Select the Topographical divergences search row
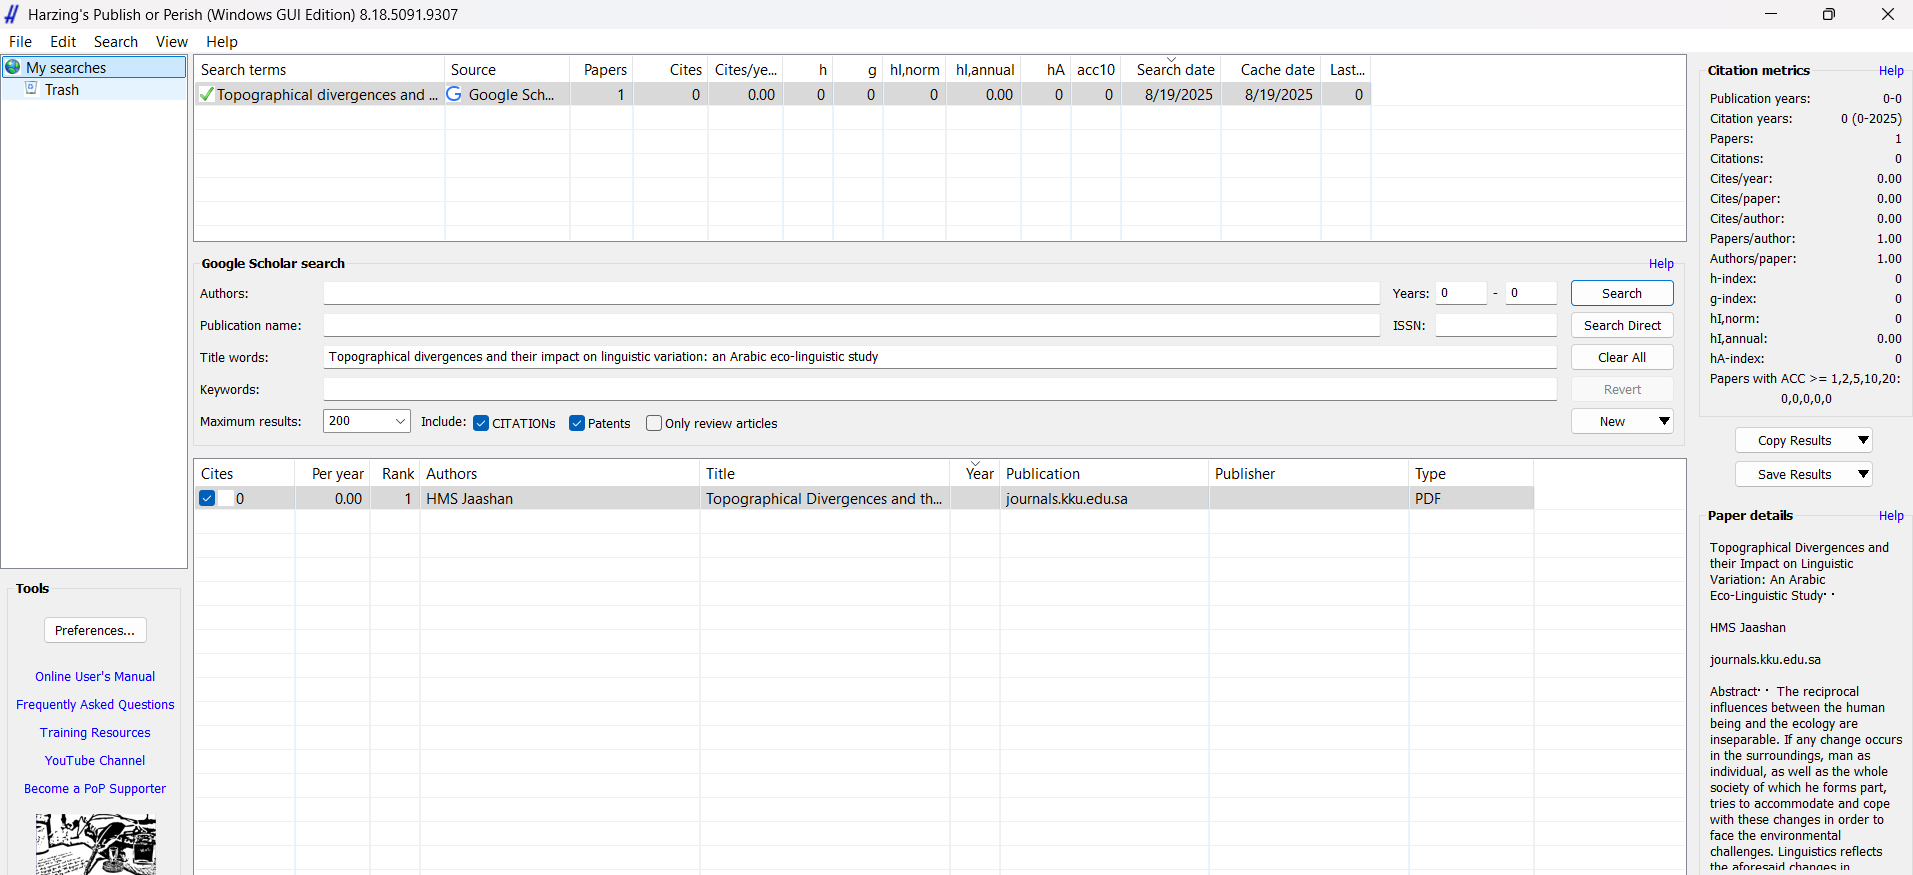This screenshot has width=1913, height=875. tap(782, 94)
